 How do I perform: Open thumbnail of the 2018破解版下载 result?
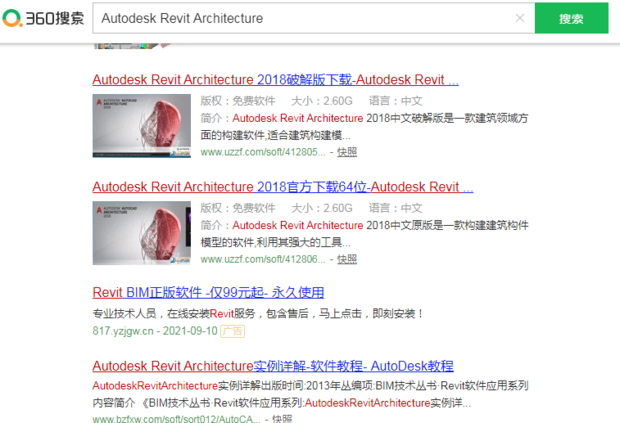tap(142, 126)
